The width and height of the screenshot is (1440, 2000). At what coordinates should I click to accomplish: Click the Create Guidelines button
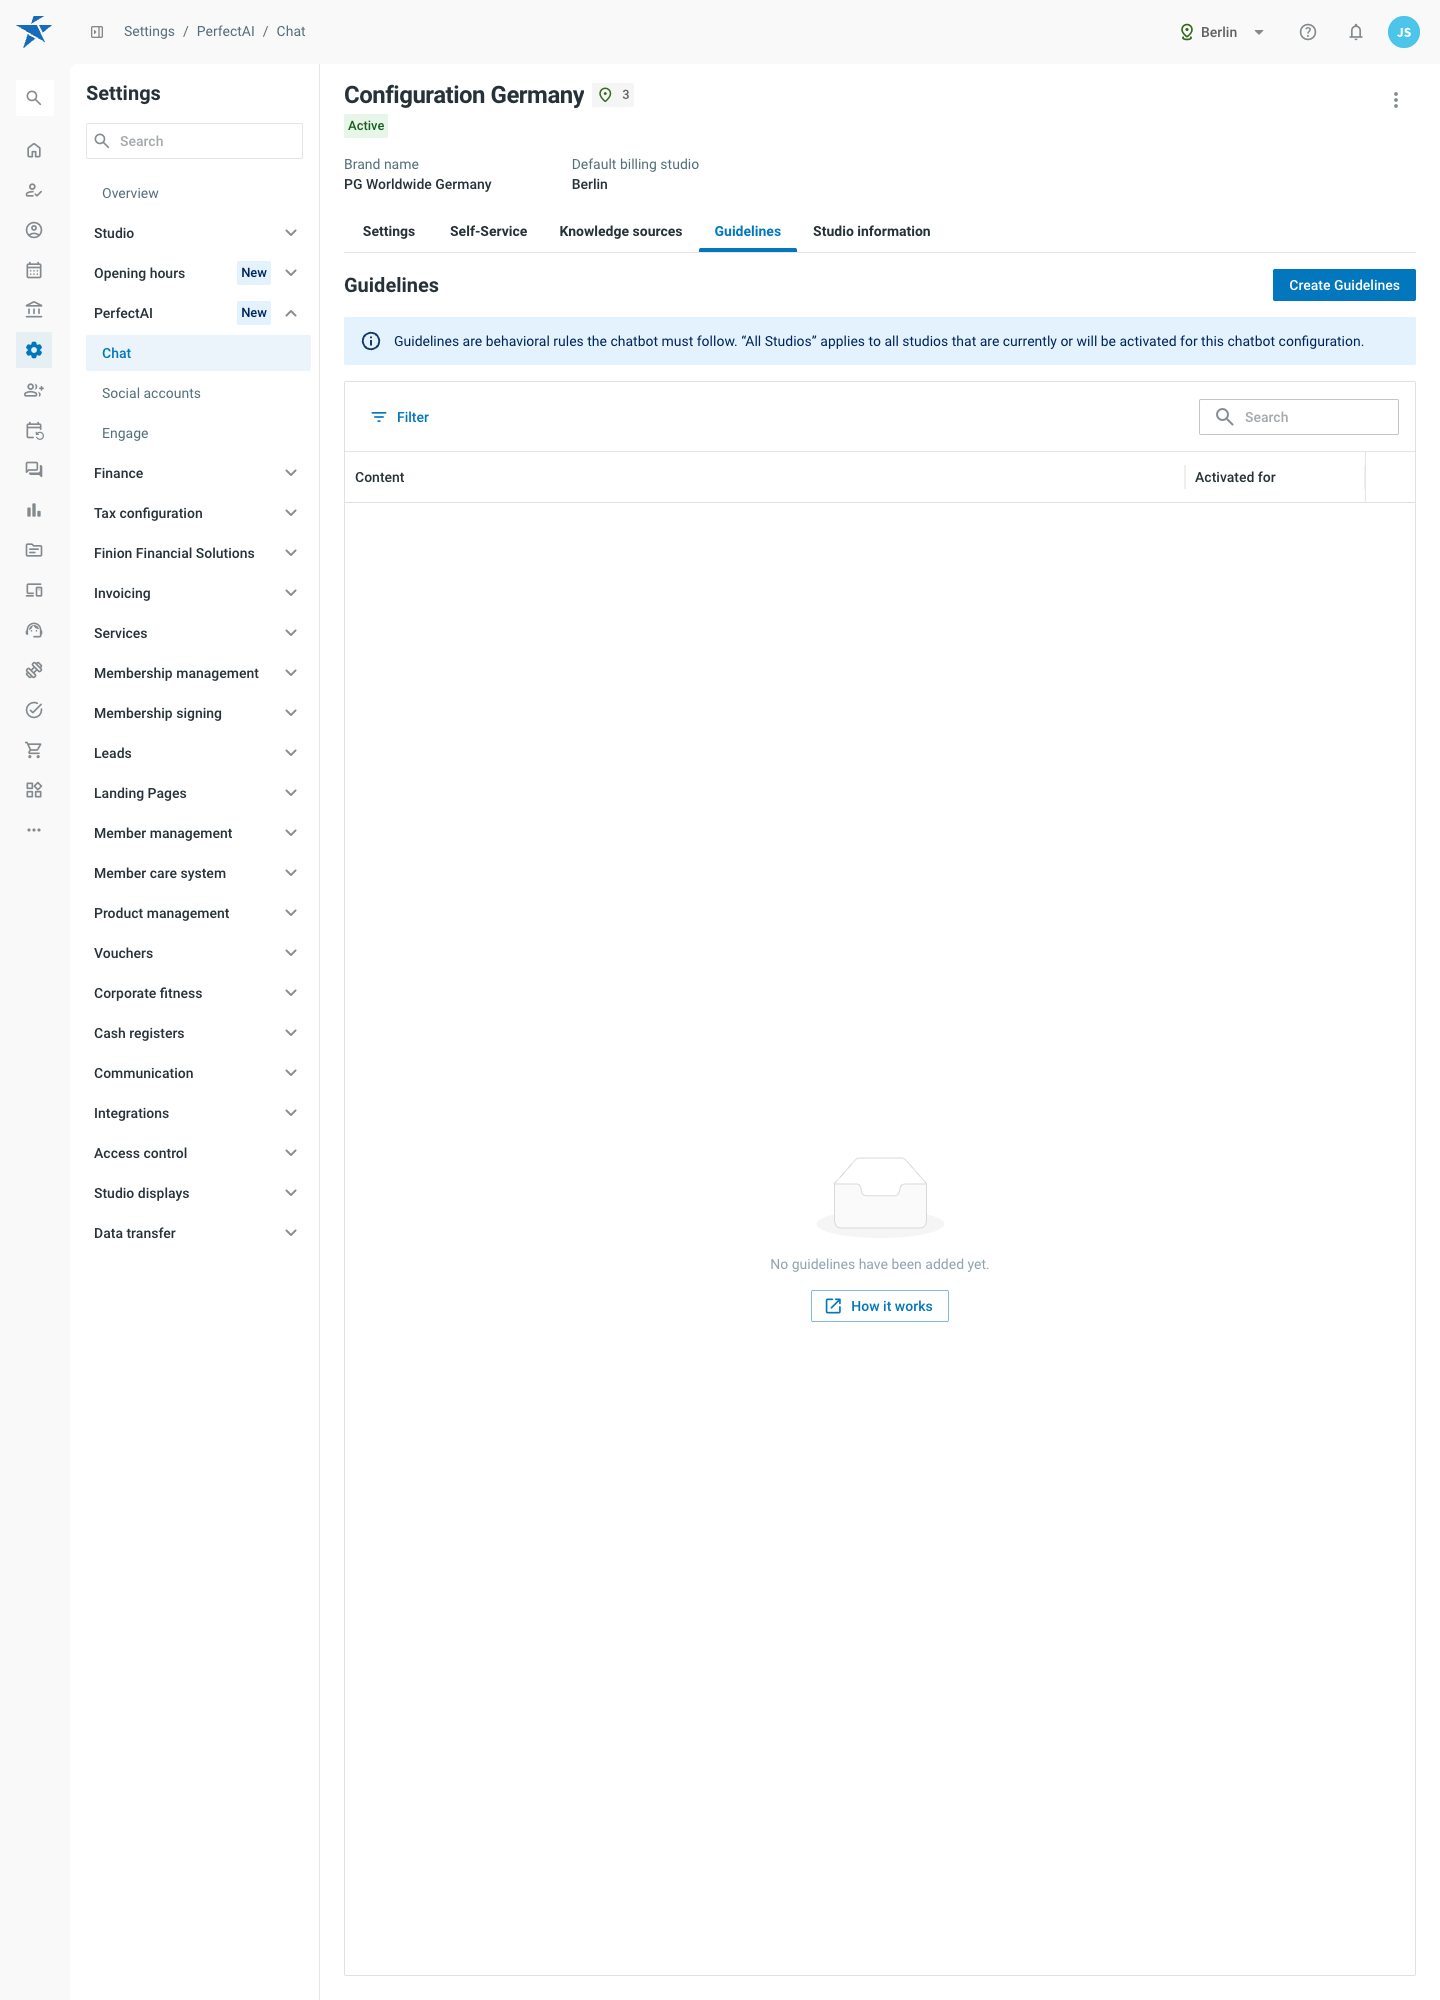click(x=1344, y=285)
